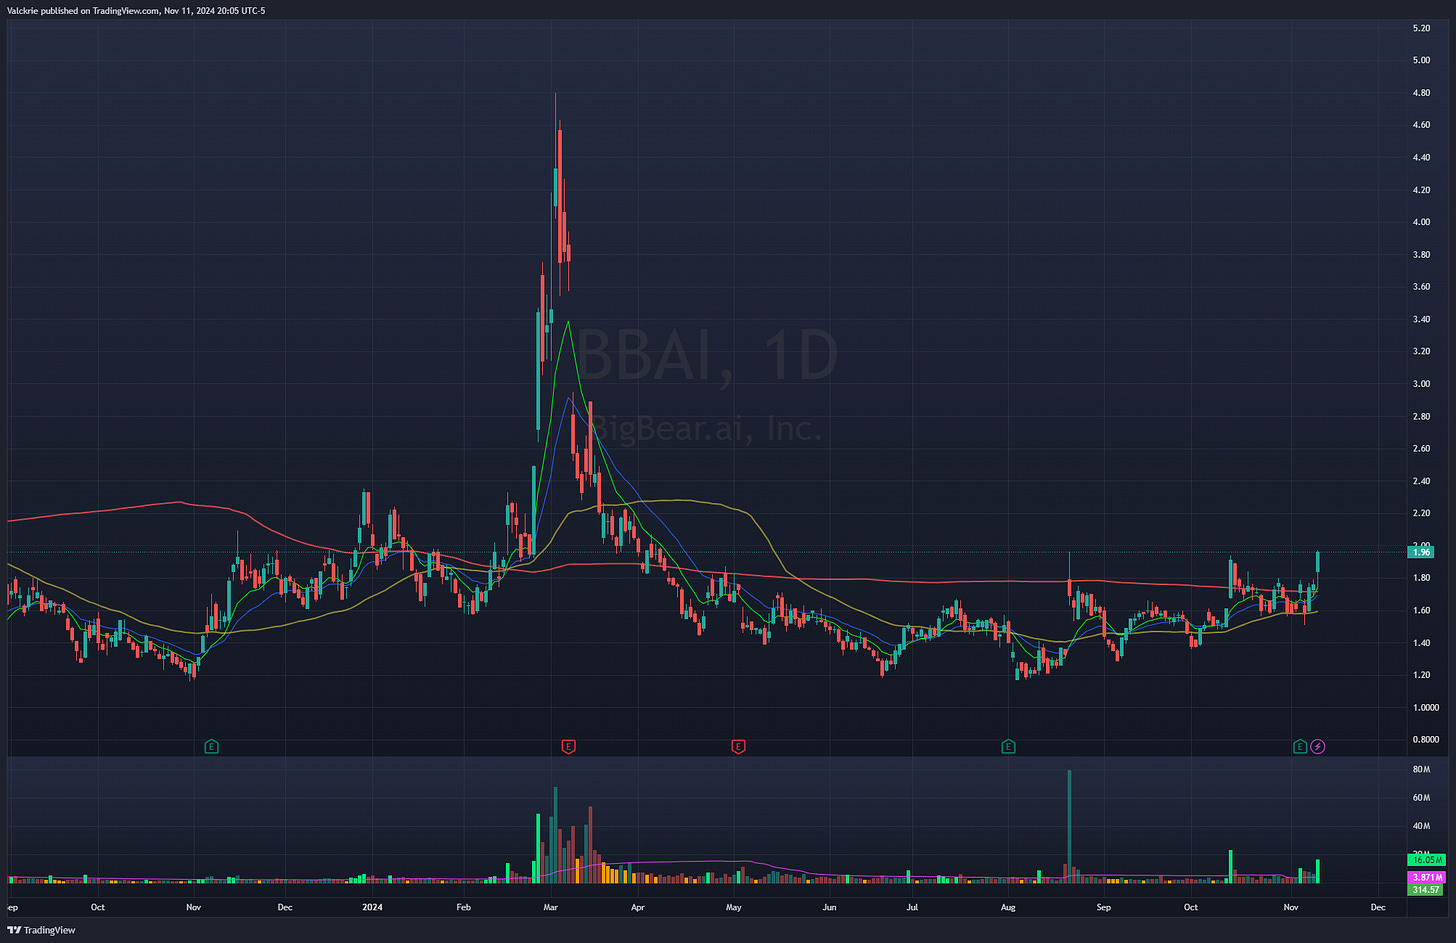Click the green earnings marker above Aug
Image resolution: width=1456 pixels, height=943 pixels.
pos(1008,746)
